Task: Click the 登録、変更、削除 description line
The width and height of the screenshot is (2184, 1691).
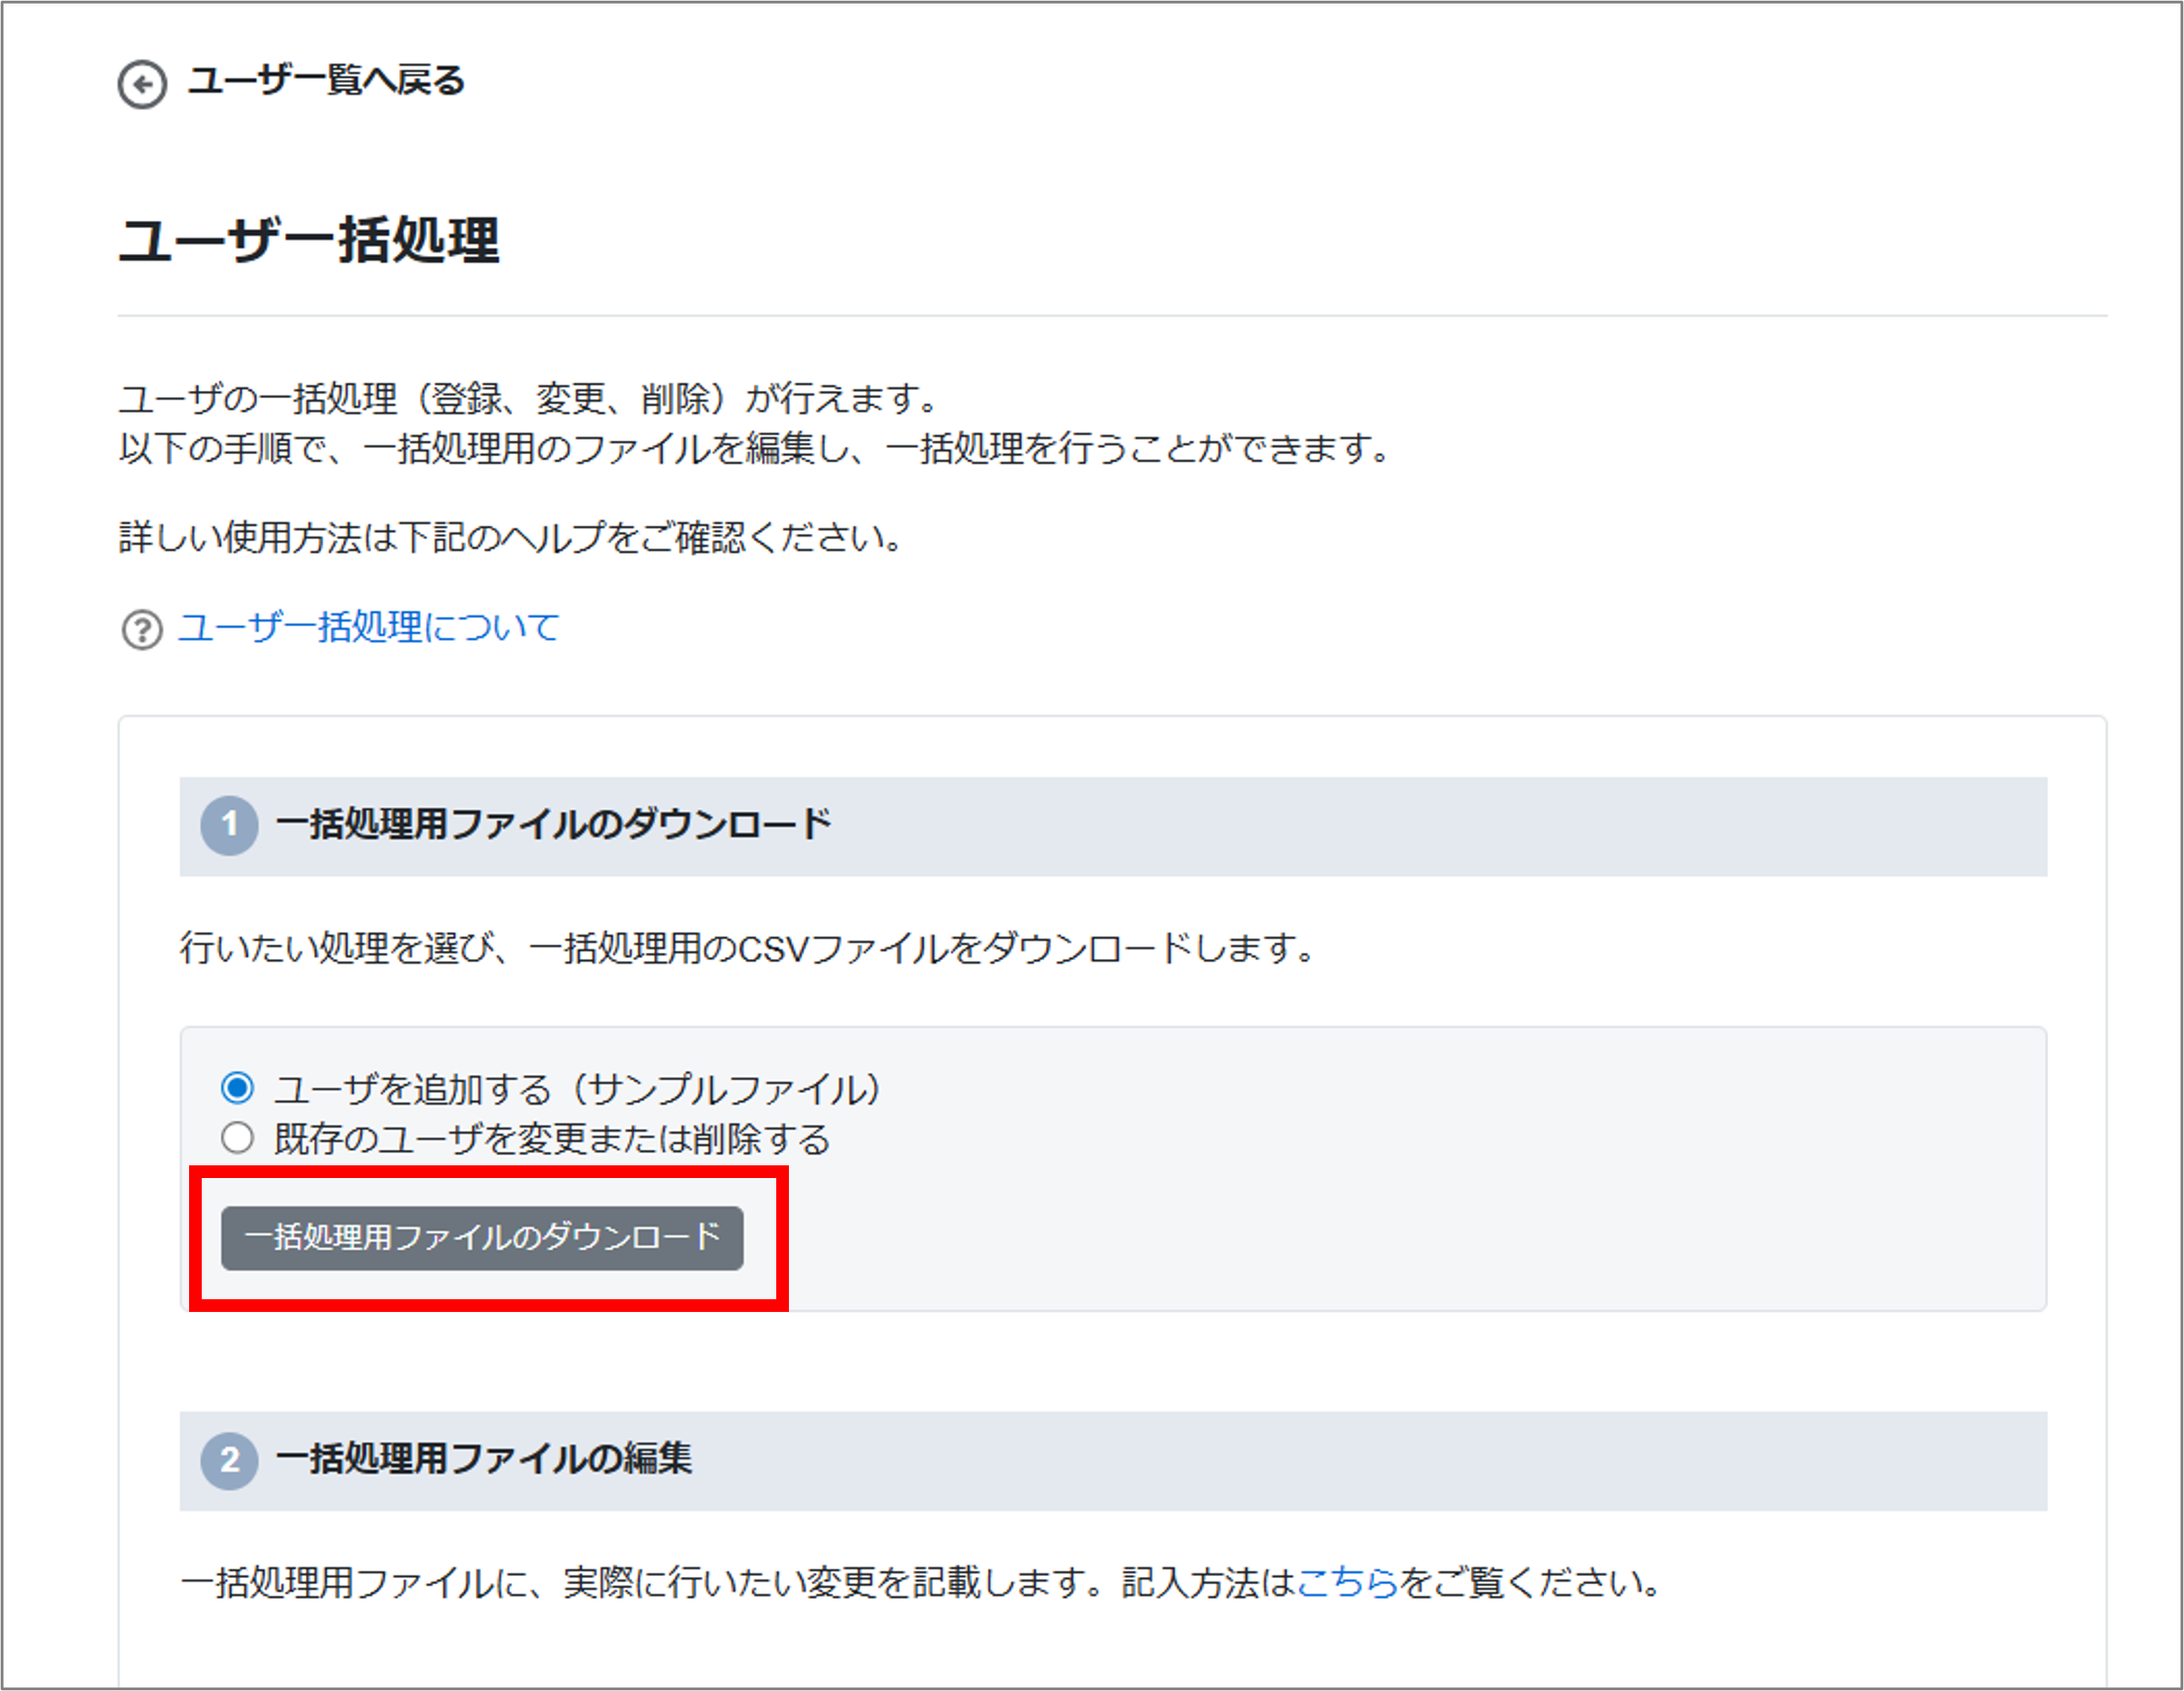Action: [x=528, y=399]
